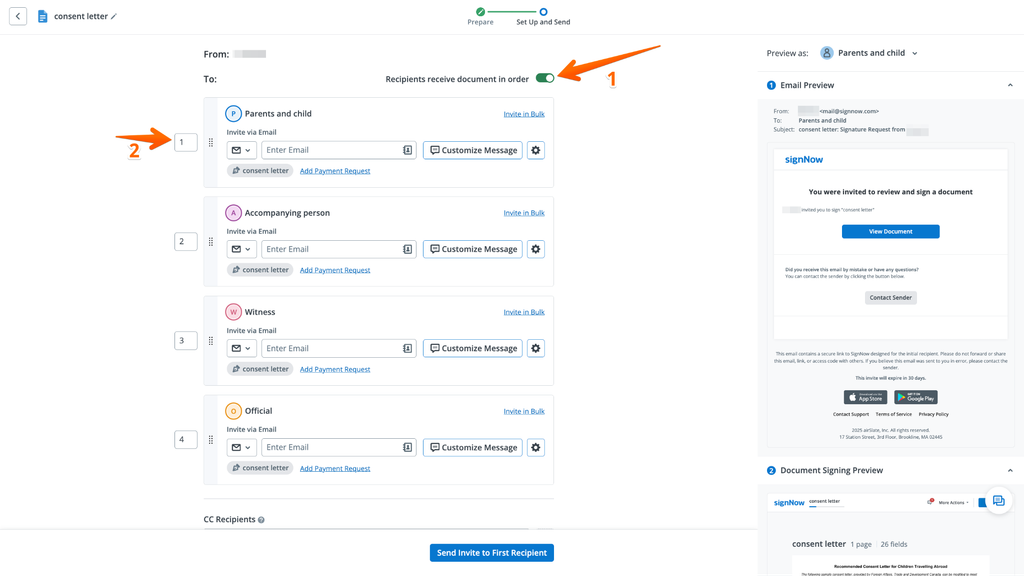Toggle off Recipients receive document in order
Image resolution: width=1024 pixels, height=576 pixels.
click(x=545, y=78)
